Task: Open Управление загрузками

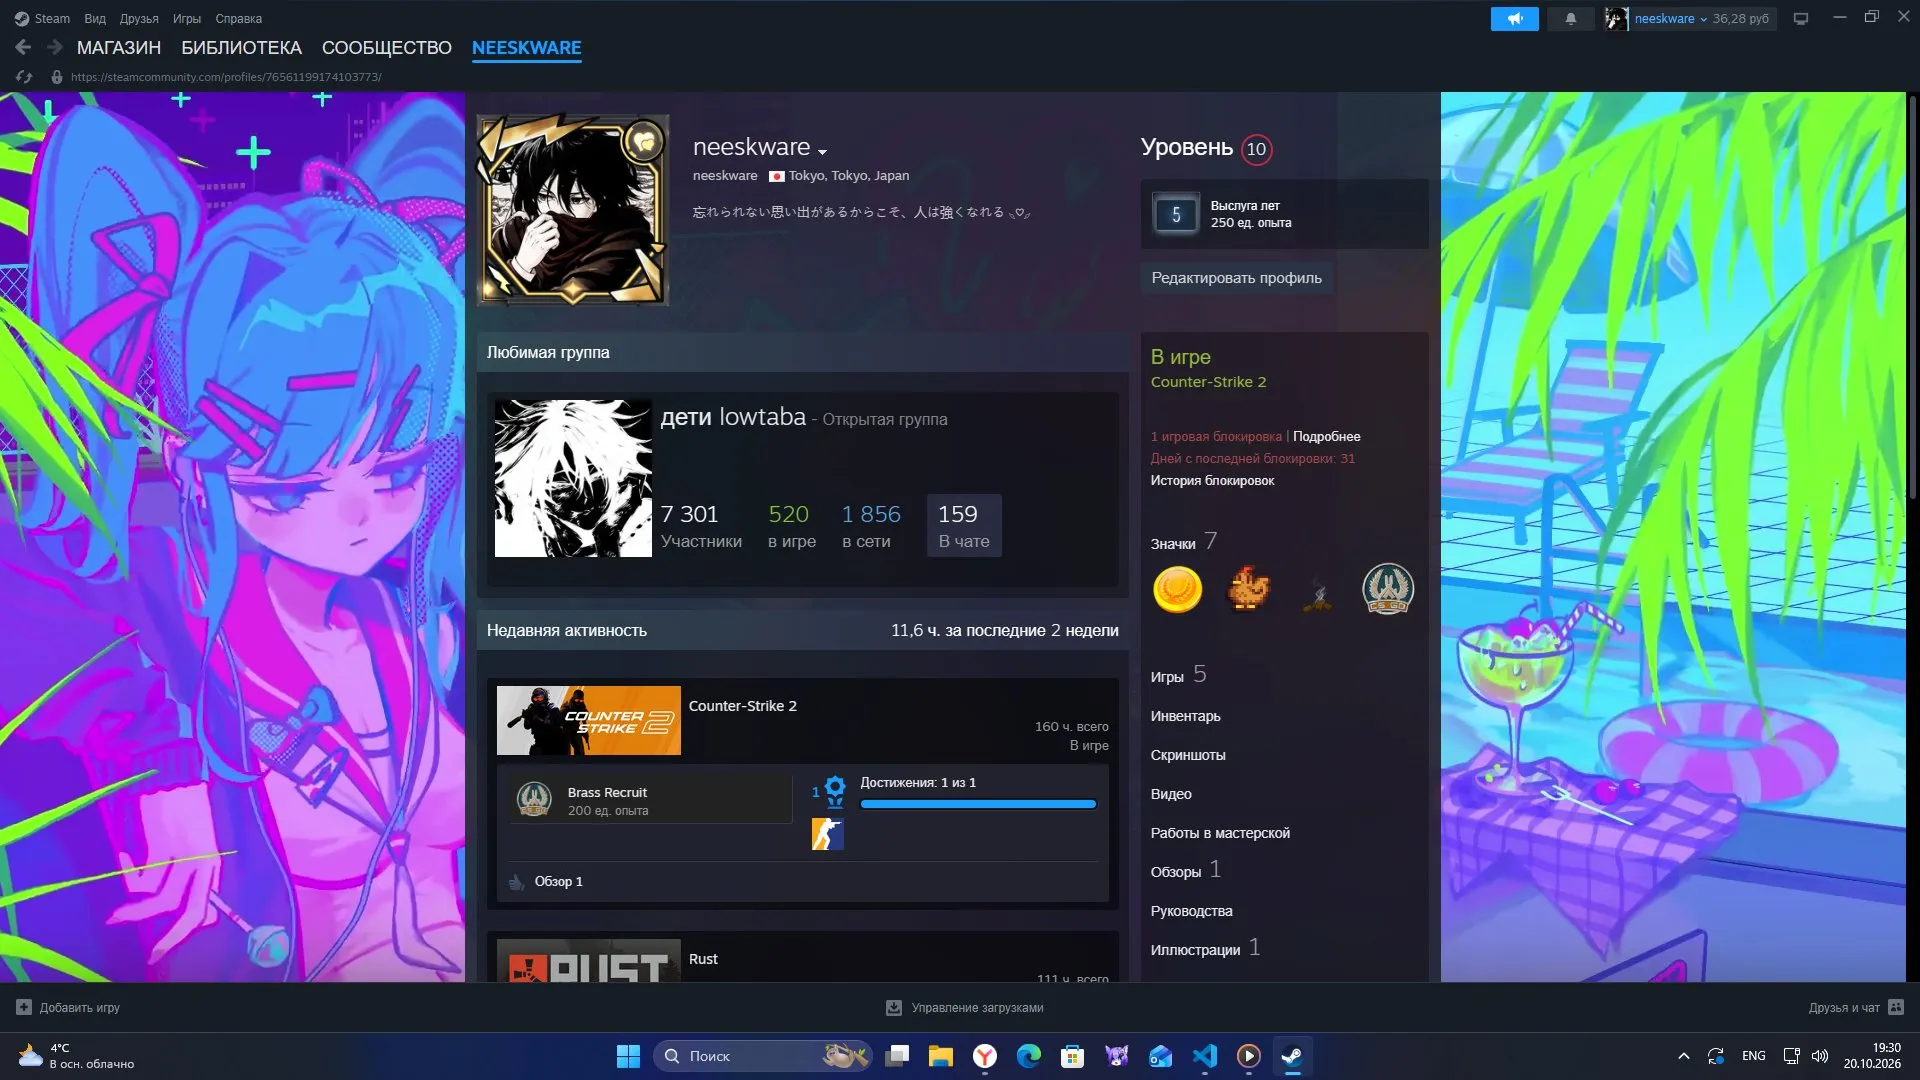Action: 965,1007
